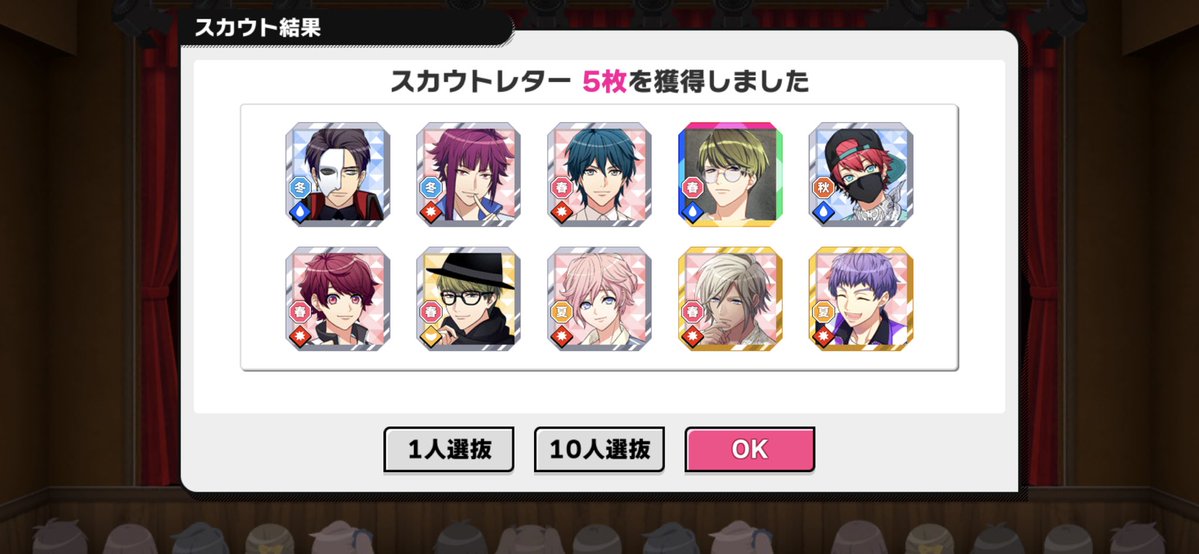Open the gold-framed silver-haired character card
This screenshot has width=1199, height=554.
[x=730, y=298]
